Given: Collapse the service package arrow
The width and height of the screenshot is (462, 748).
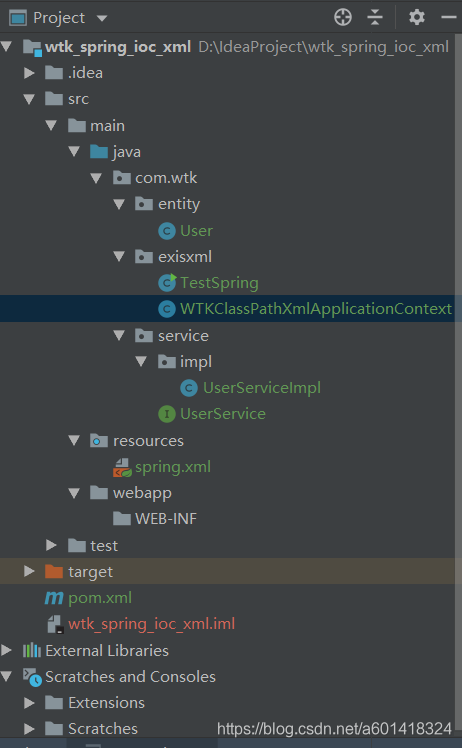Looking at the screenshot, I should 119,335.
